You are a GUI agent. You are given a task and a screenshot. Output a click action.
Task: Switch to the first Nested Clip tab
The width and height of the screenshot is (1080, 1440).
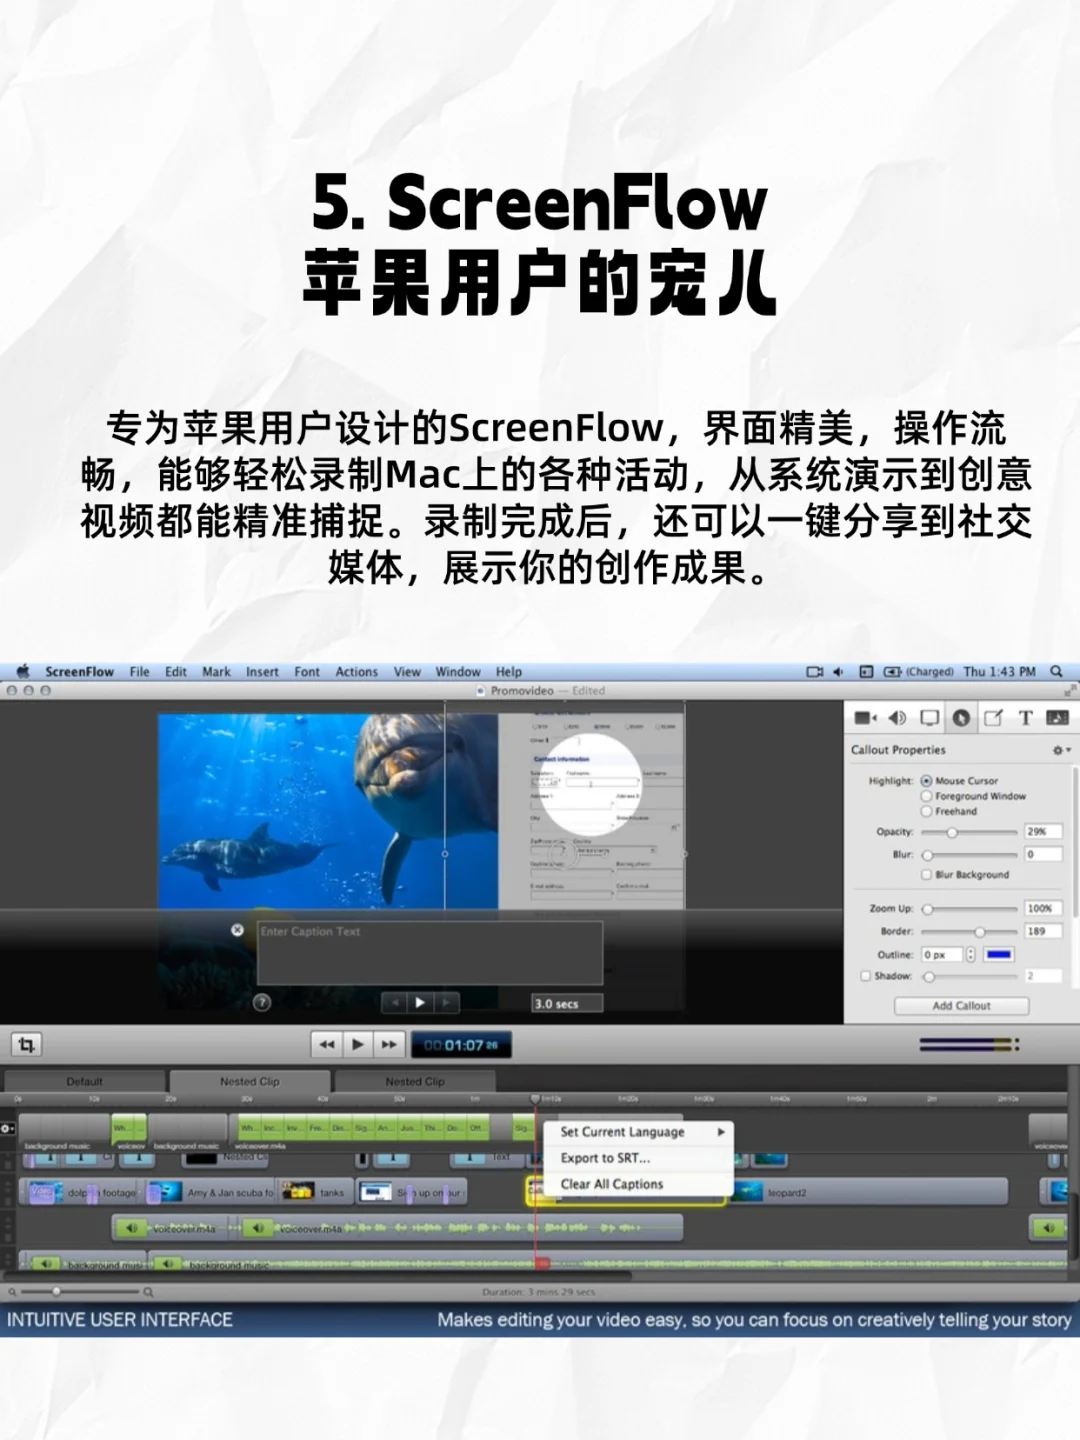(250, 1081)
